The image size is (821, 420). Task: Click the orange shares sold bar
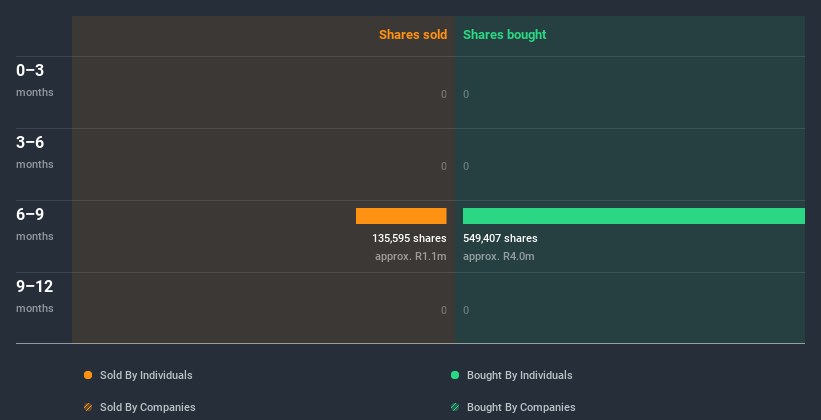point(401,216)
